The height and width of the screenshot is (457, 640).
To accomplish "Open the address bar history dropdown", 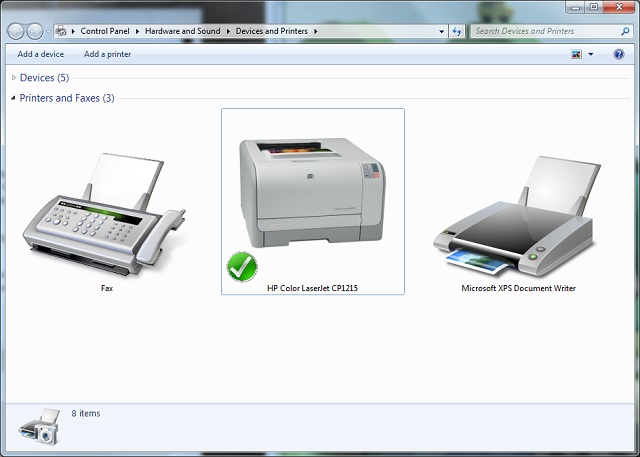I will click(x=441, y=31).
